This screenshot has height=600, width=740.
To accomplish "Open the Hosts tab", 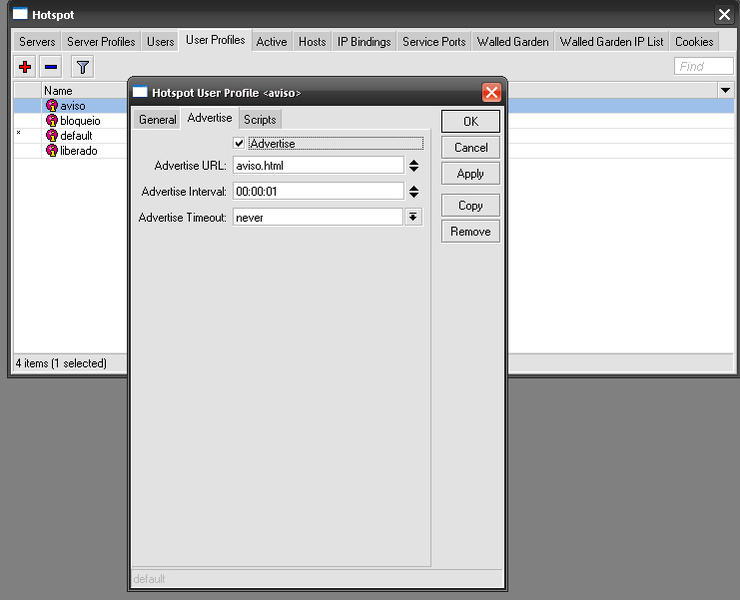I will 312,42.
